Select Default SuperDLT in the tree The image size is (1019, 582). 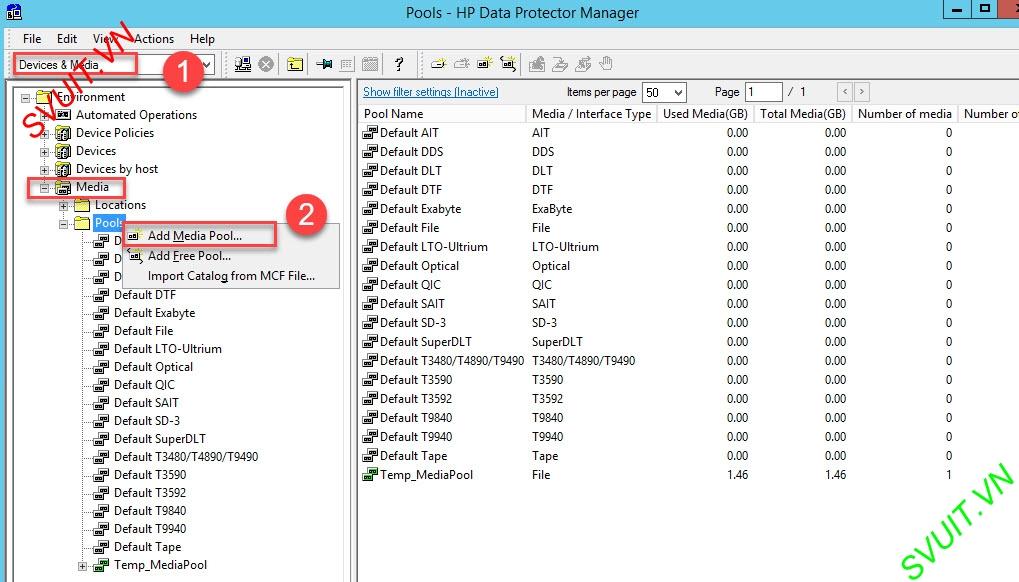tap(160, 439)
